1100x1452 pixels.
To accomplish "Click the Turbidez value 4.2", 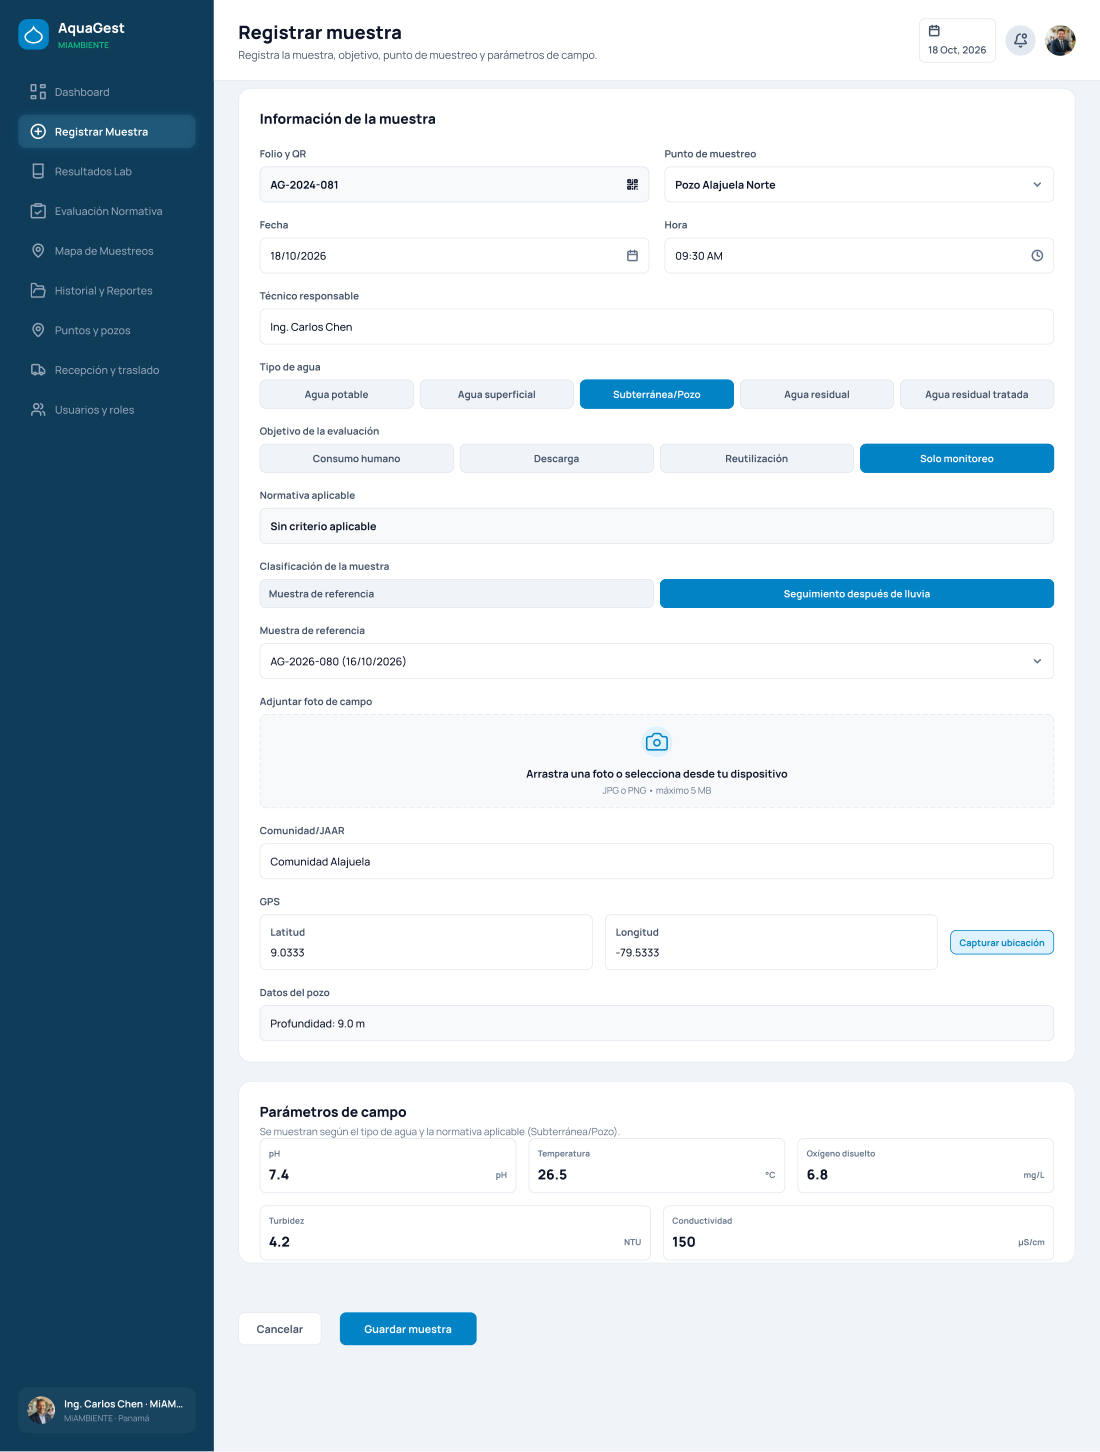I will (x=455, y=1233).
